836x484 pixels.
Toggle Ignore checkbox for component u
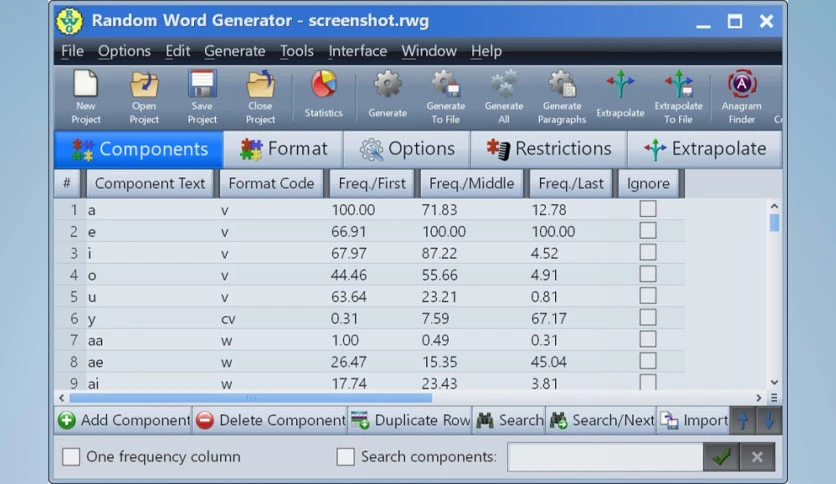(648, 296)
